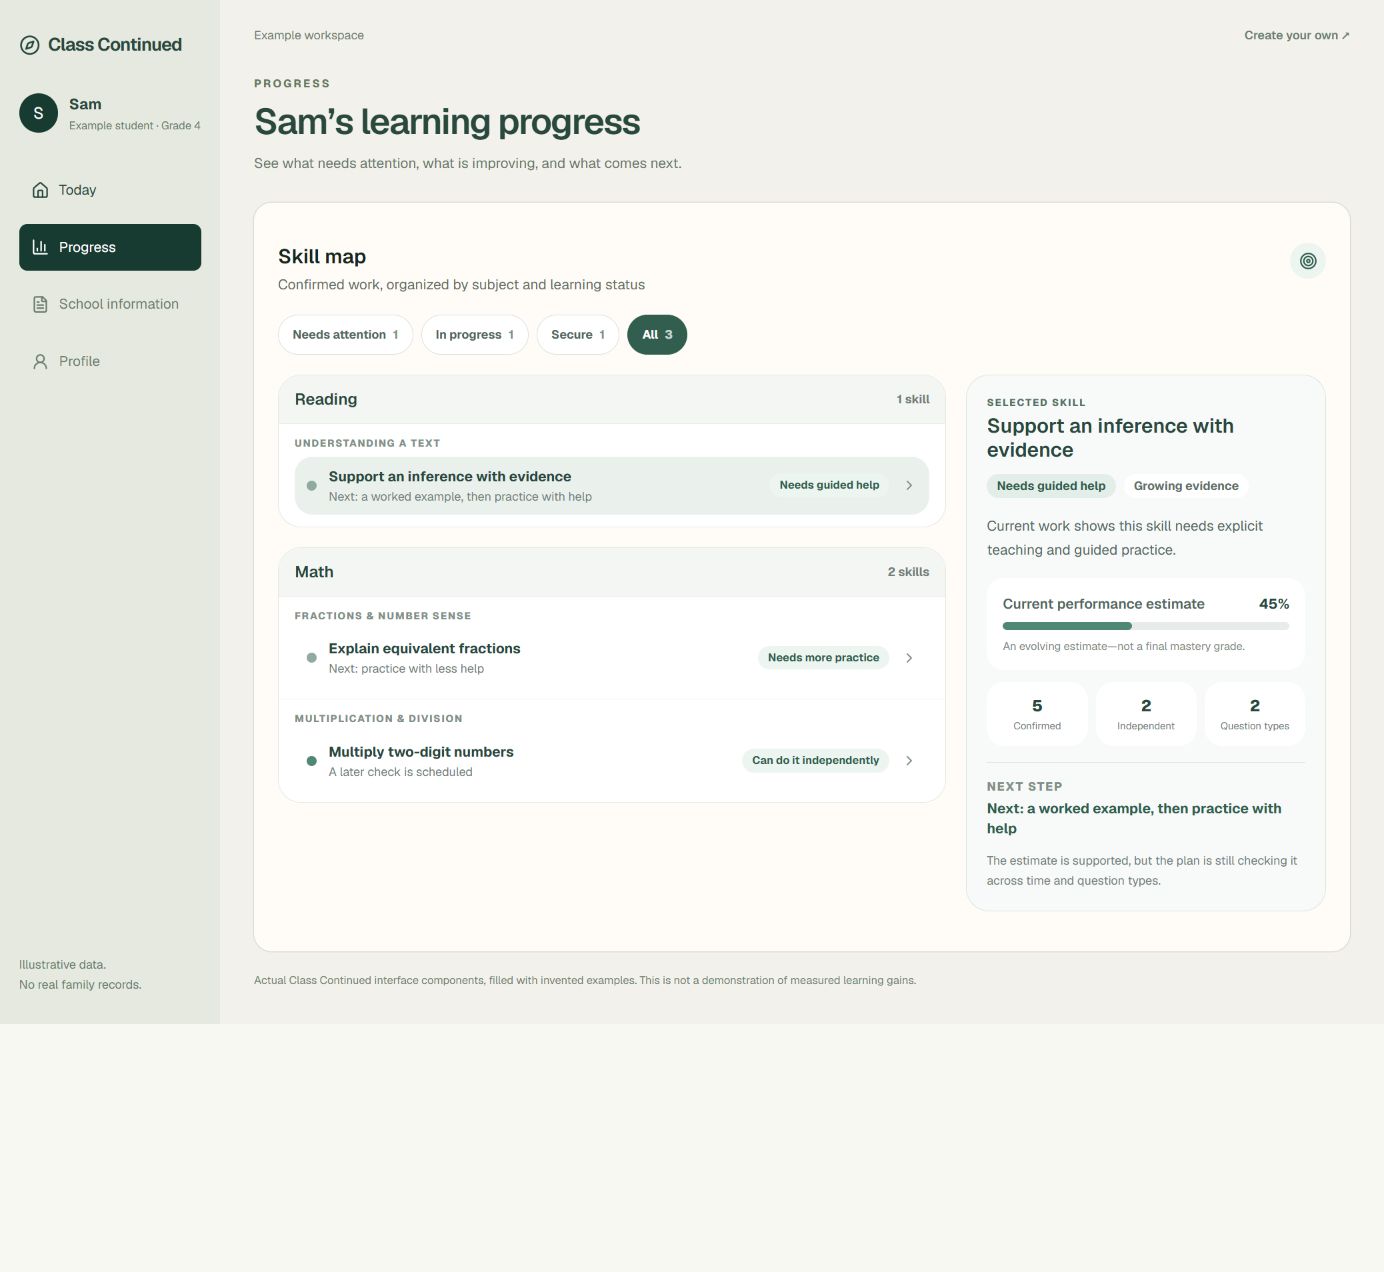The image size is (1384, 1272).
Task: Select the Explain equivalent fractions skill row
Action: [x=612, y=658]
